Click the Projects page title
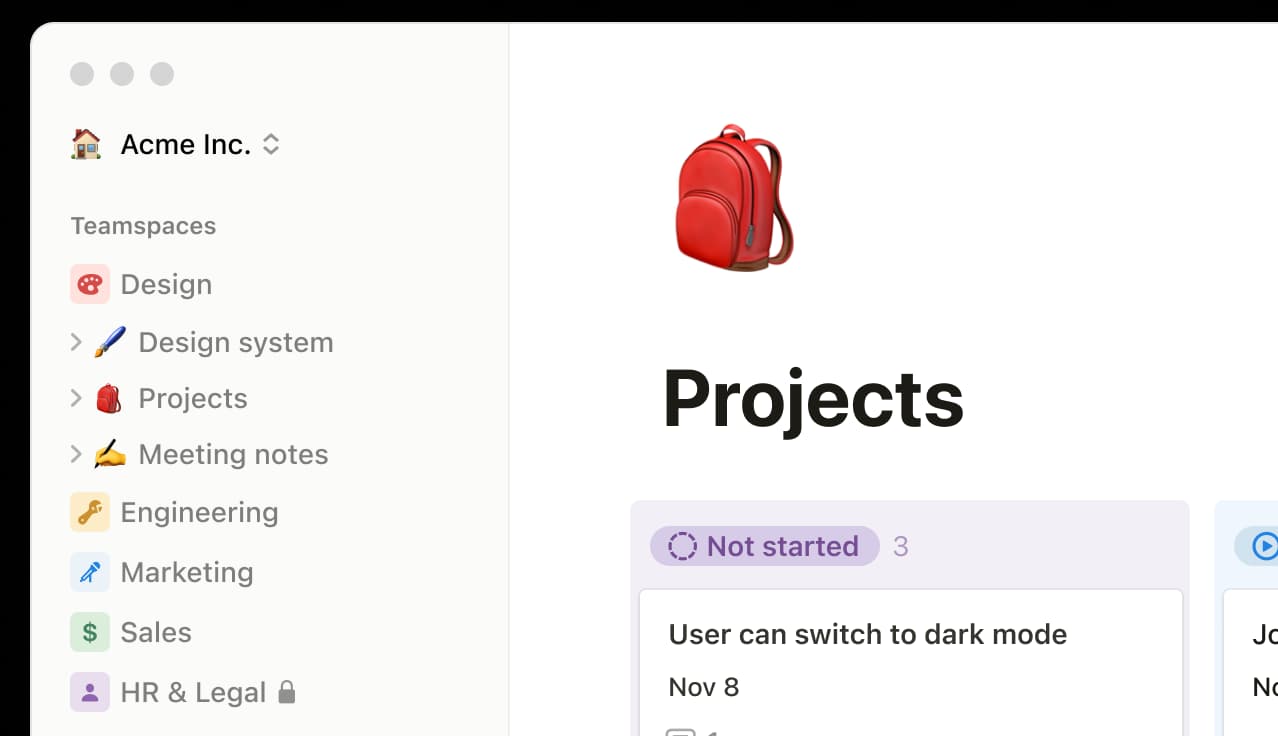 tap(812, 399)
